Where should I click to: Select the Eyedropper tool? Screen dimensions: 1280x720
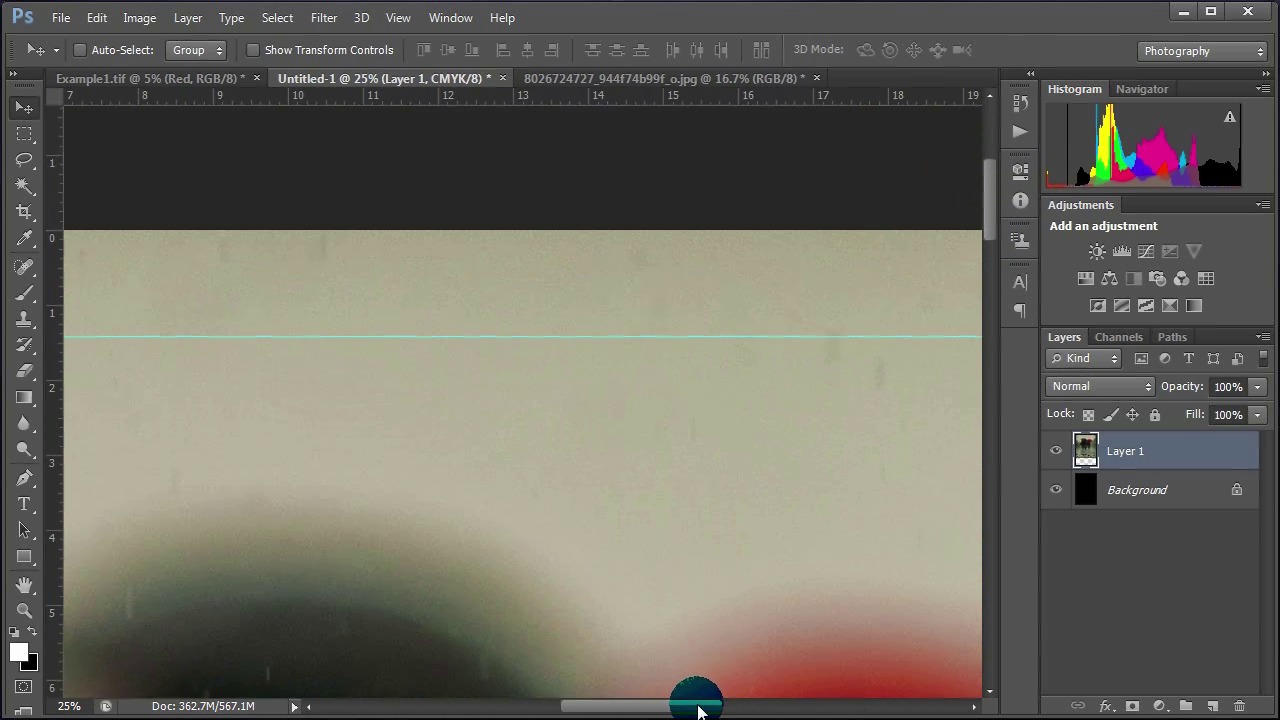pos(25,238)
